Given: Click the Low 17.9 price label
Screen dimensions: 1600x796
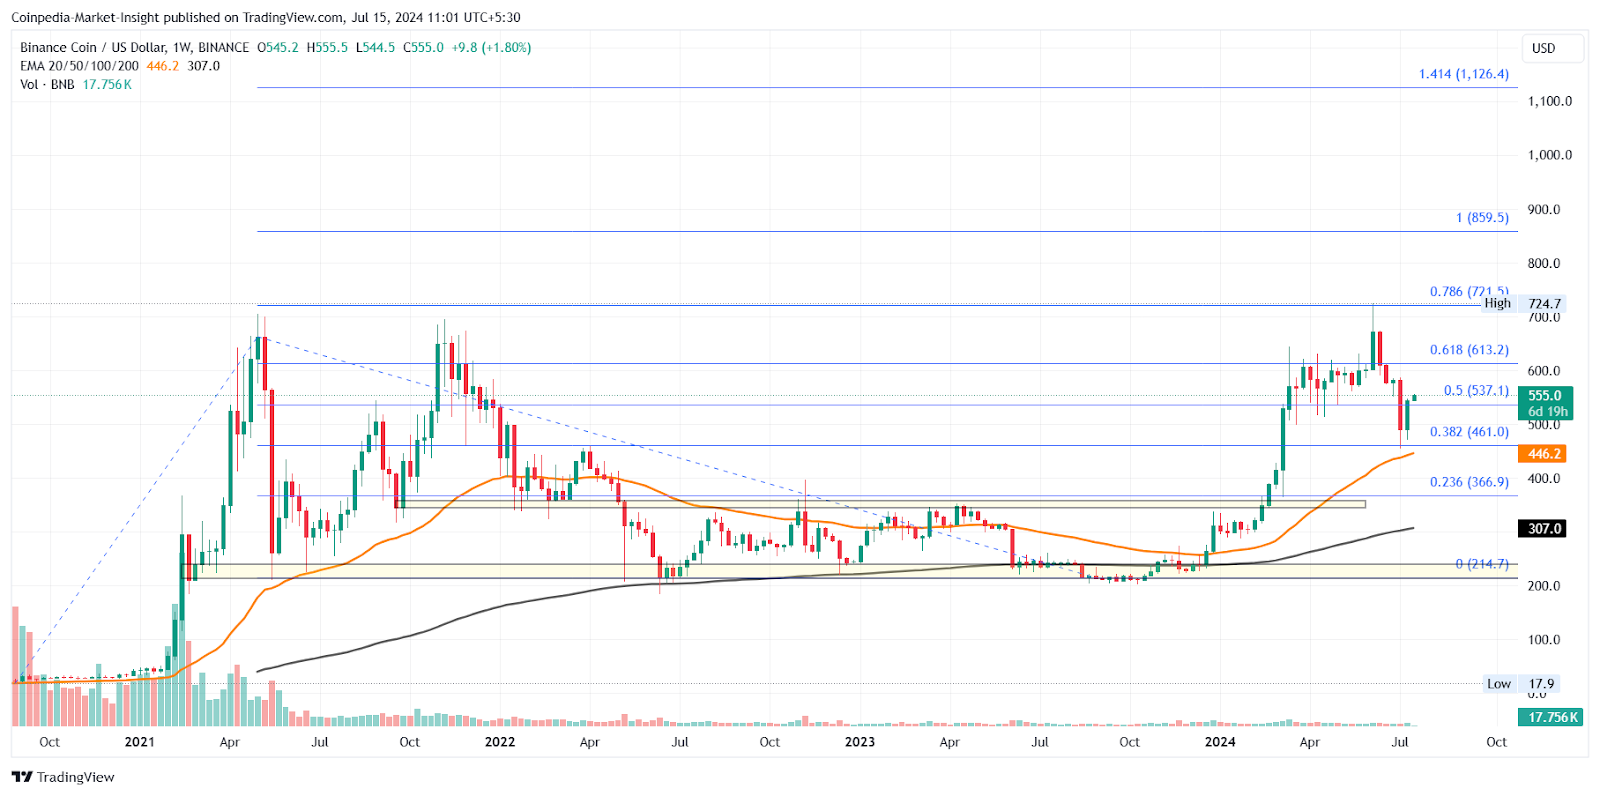Looking at the screenshot, I should [x=1521, y=684].
